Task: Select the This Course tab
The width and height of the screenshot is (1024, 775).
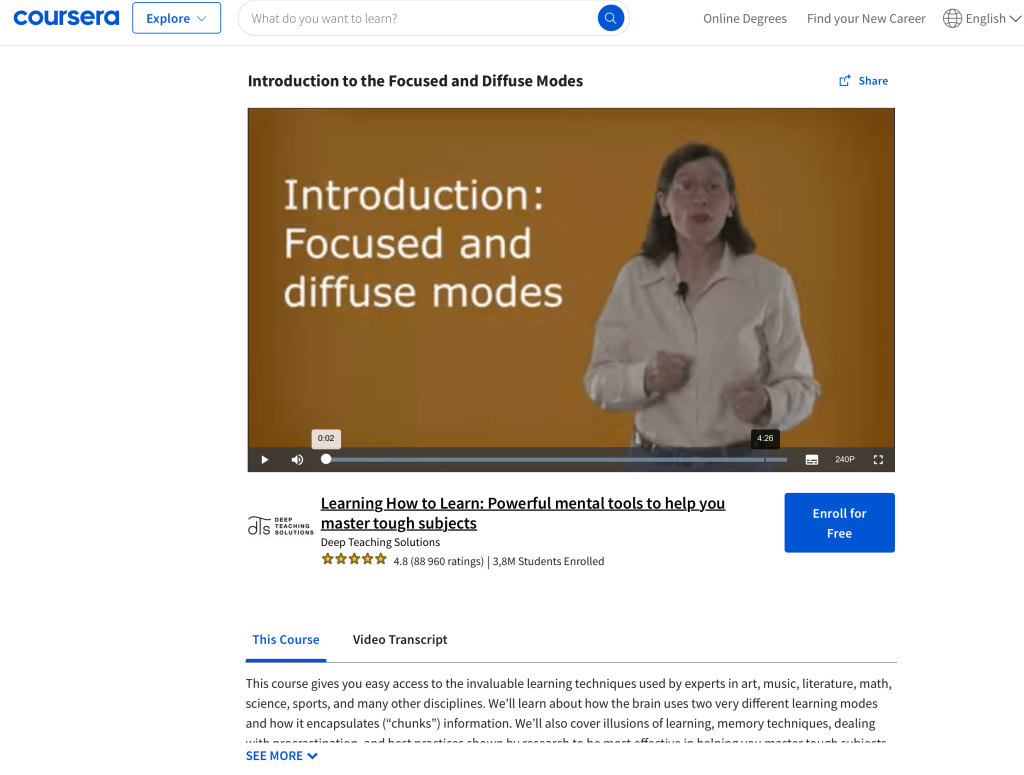Action: pyautogui.click(x=286, y=640)
